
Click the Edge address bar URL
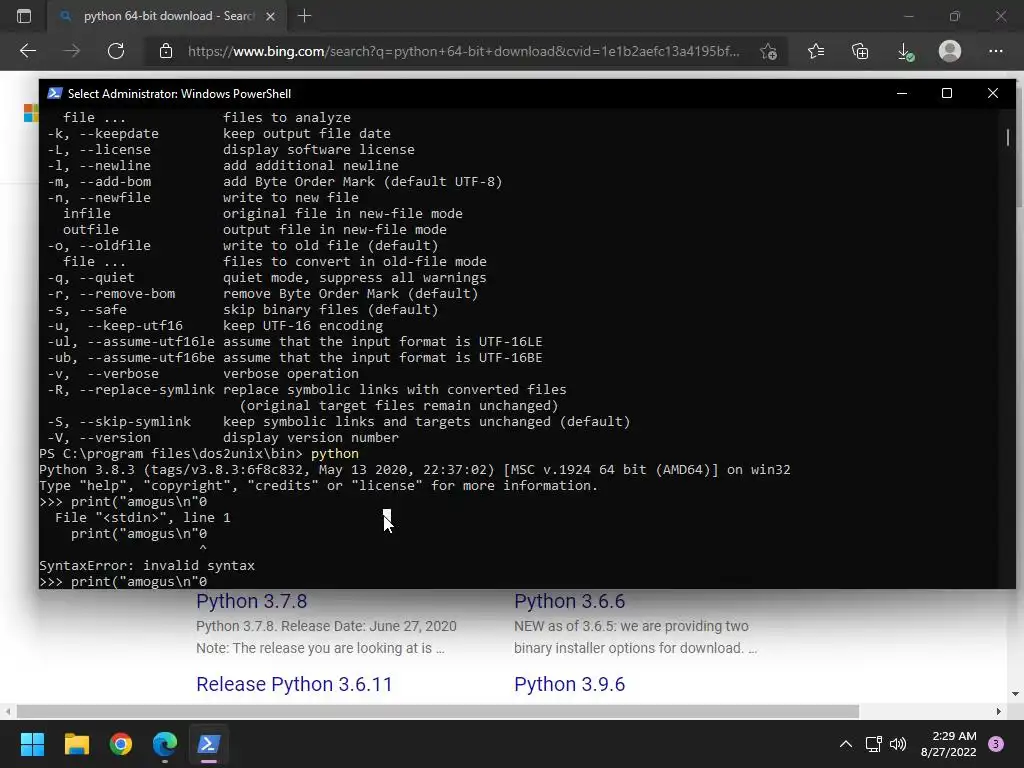click(x=464, y=51)
